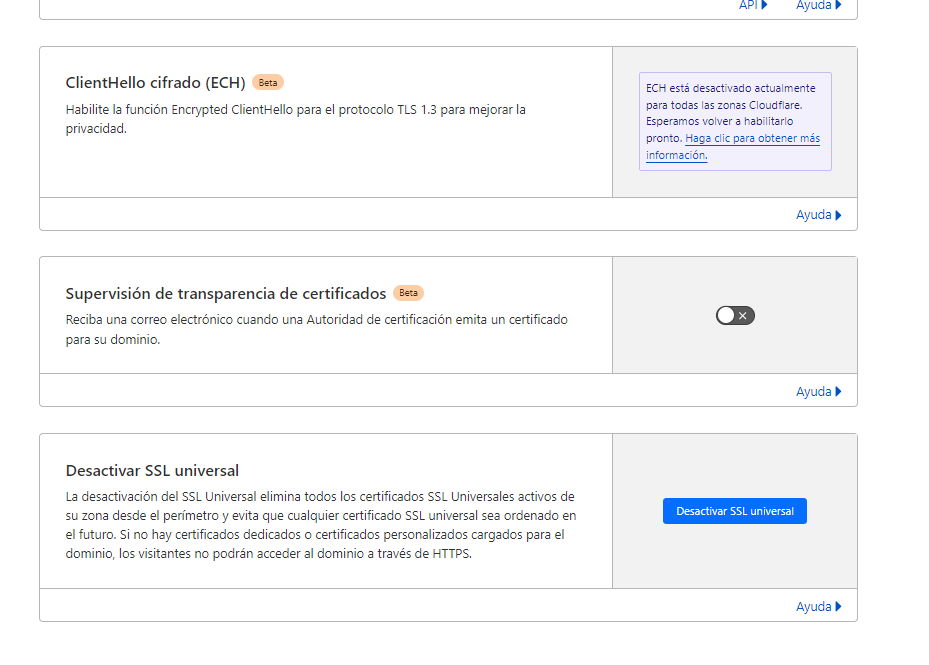Click the SSL Universal deactivation warning paragraph
Screen dimensions: 929x665
point(320,525)
